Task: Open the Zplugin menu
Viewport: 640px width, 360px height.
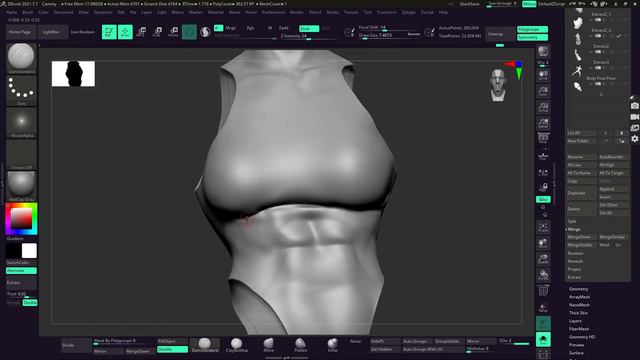Action: pos(408,12)
